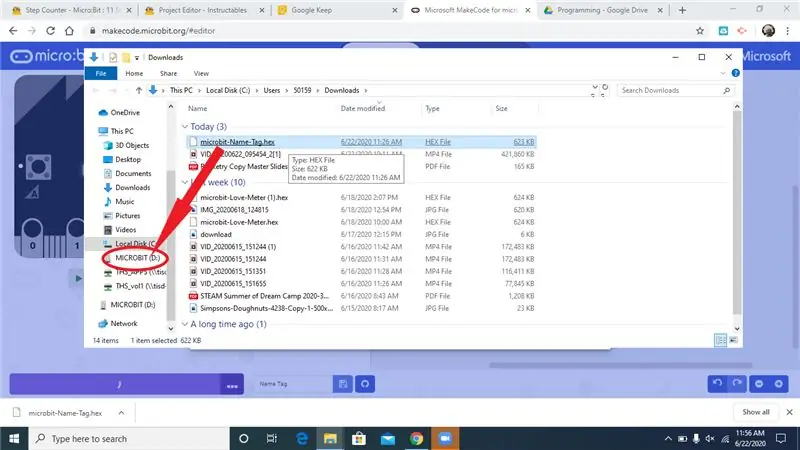The height and width of the screenshot is (450, 800).
Task: Click the Explorer help question mark icon
Action: click(x=736, y=73)
